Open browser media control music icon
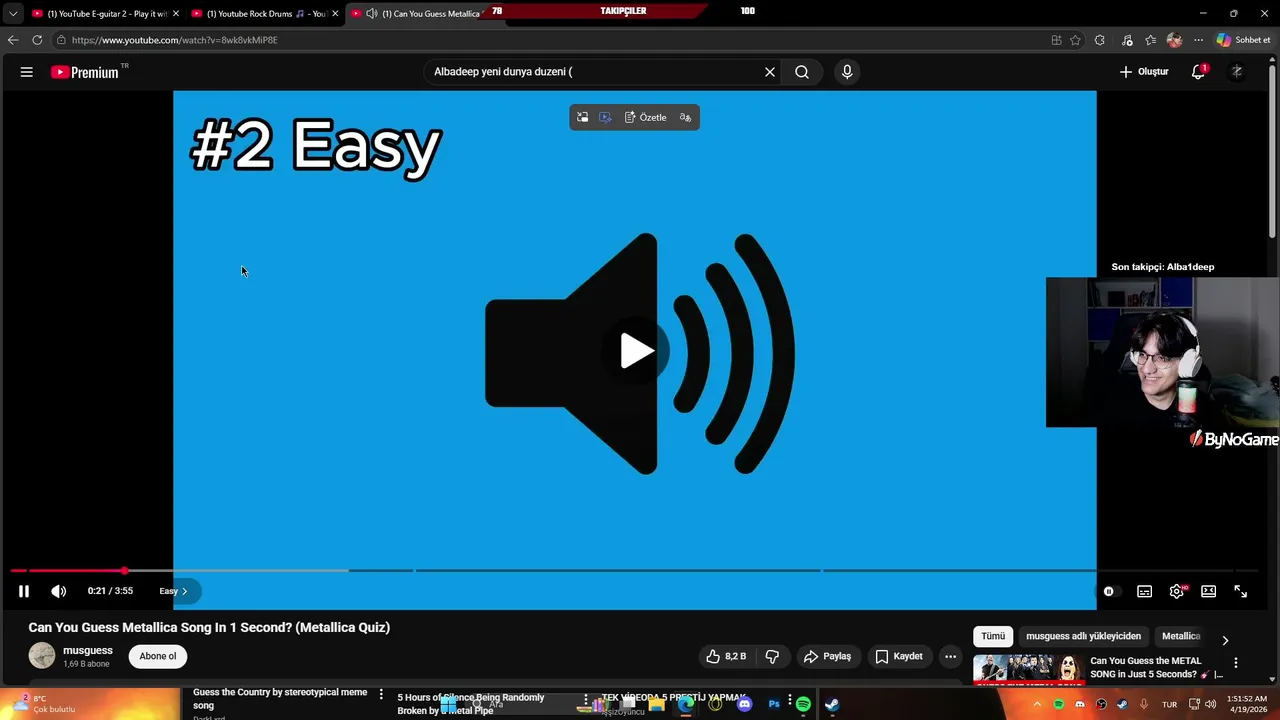 1127,40
